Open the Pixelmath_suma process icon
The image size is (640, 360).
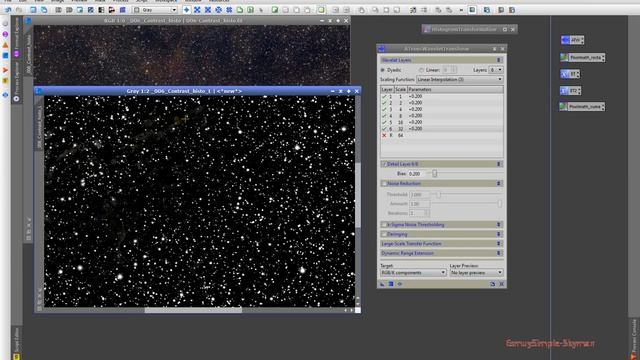582,107
